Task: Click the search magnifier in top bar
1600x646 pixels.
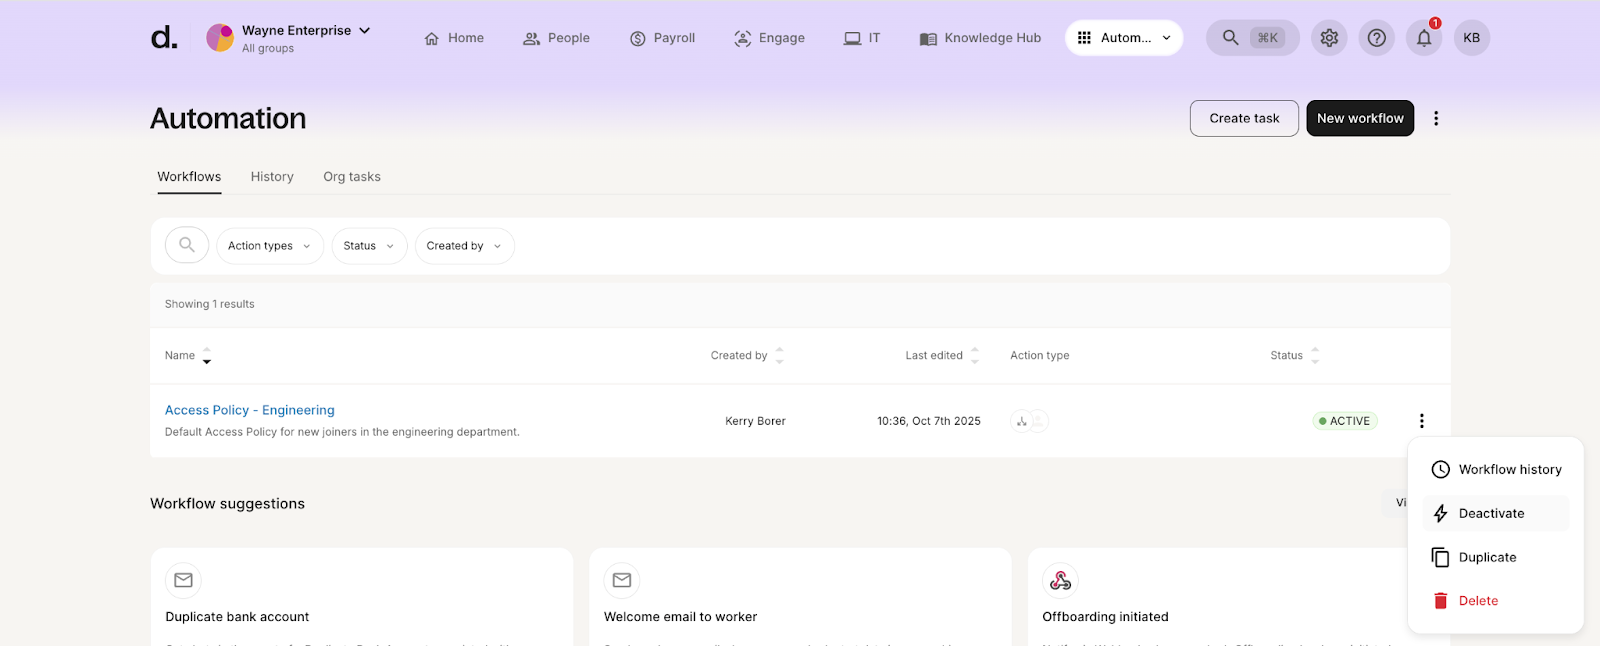Action: (x=1231, y=38)
